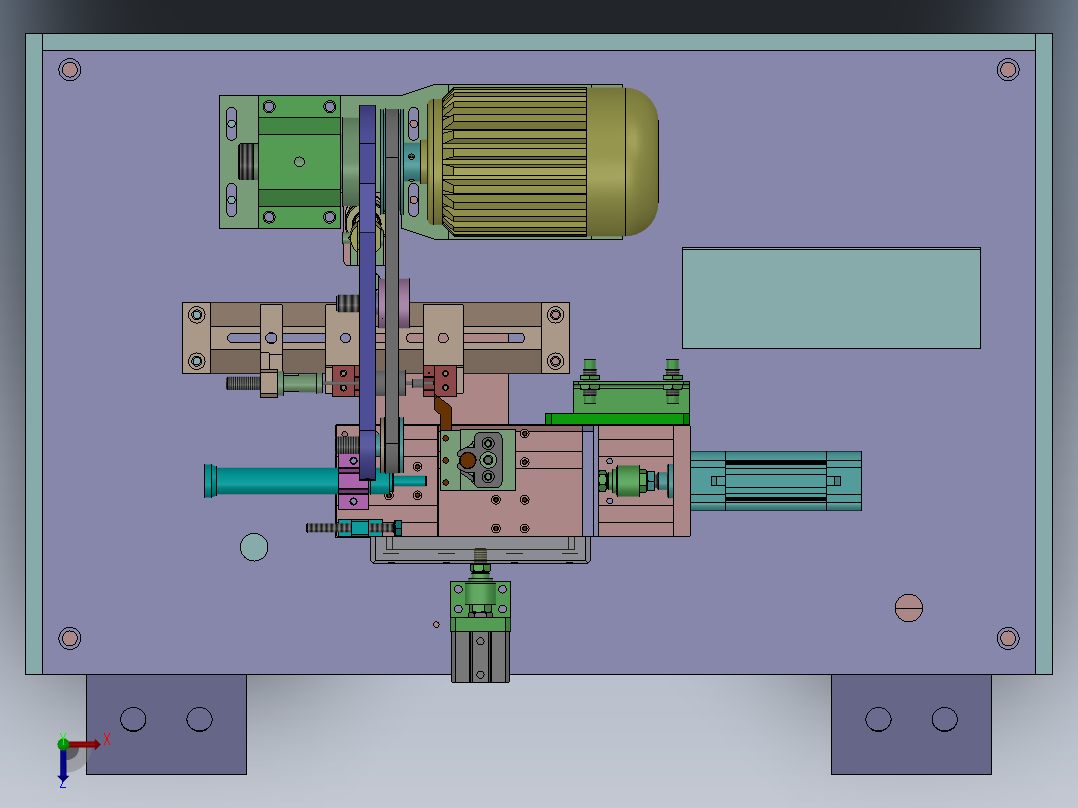Image resolution: width=1078 pixels, height=808 pixels.
Task: Select the gray tray below the pink block
Action: click(x=480, y=550)
